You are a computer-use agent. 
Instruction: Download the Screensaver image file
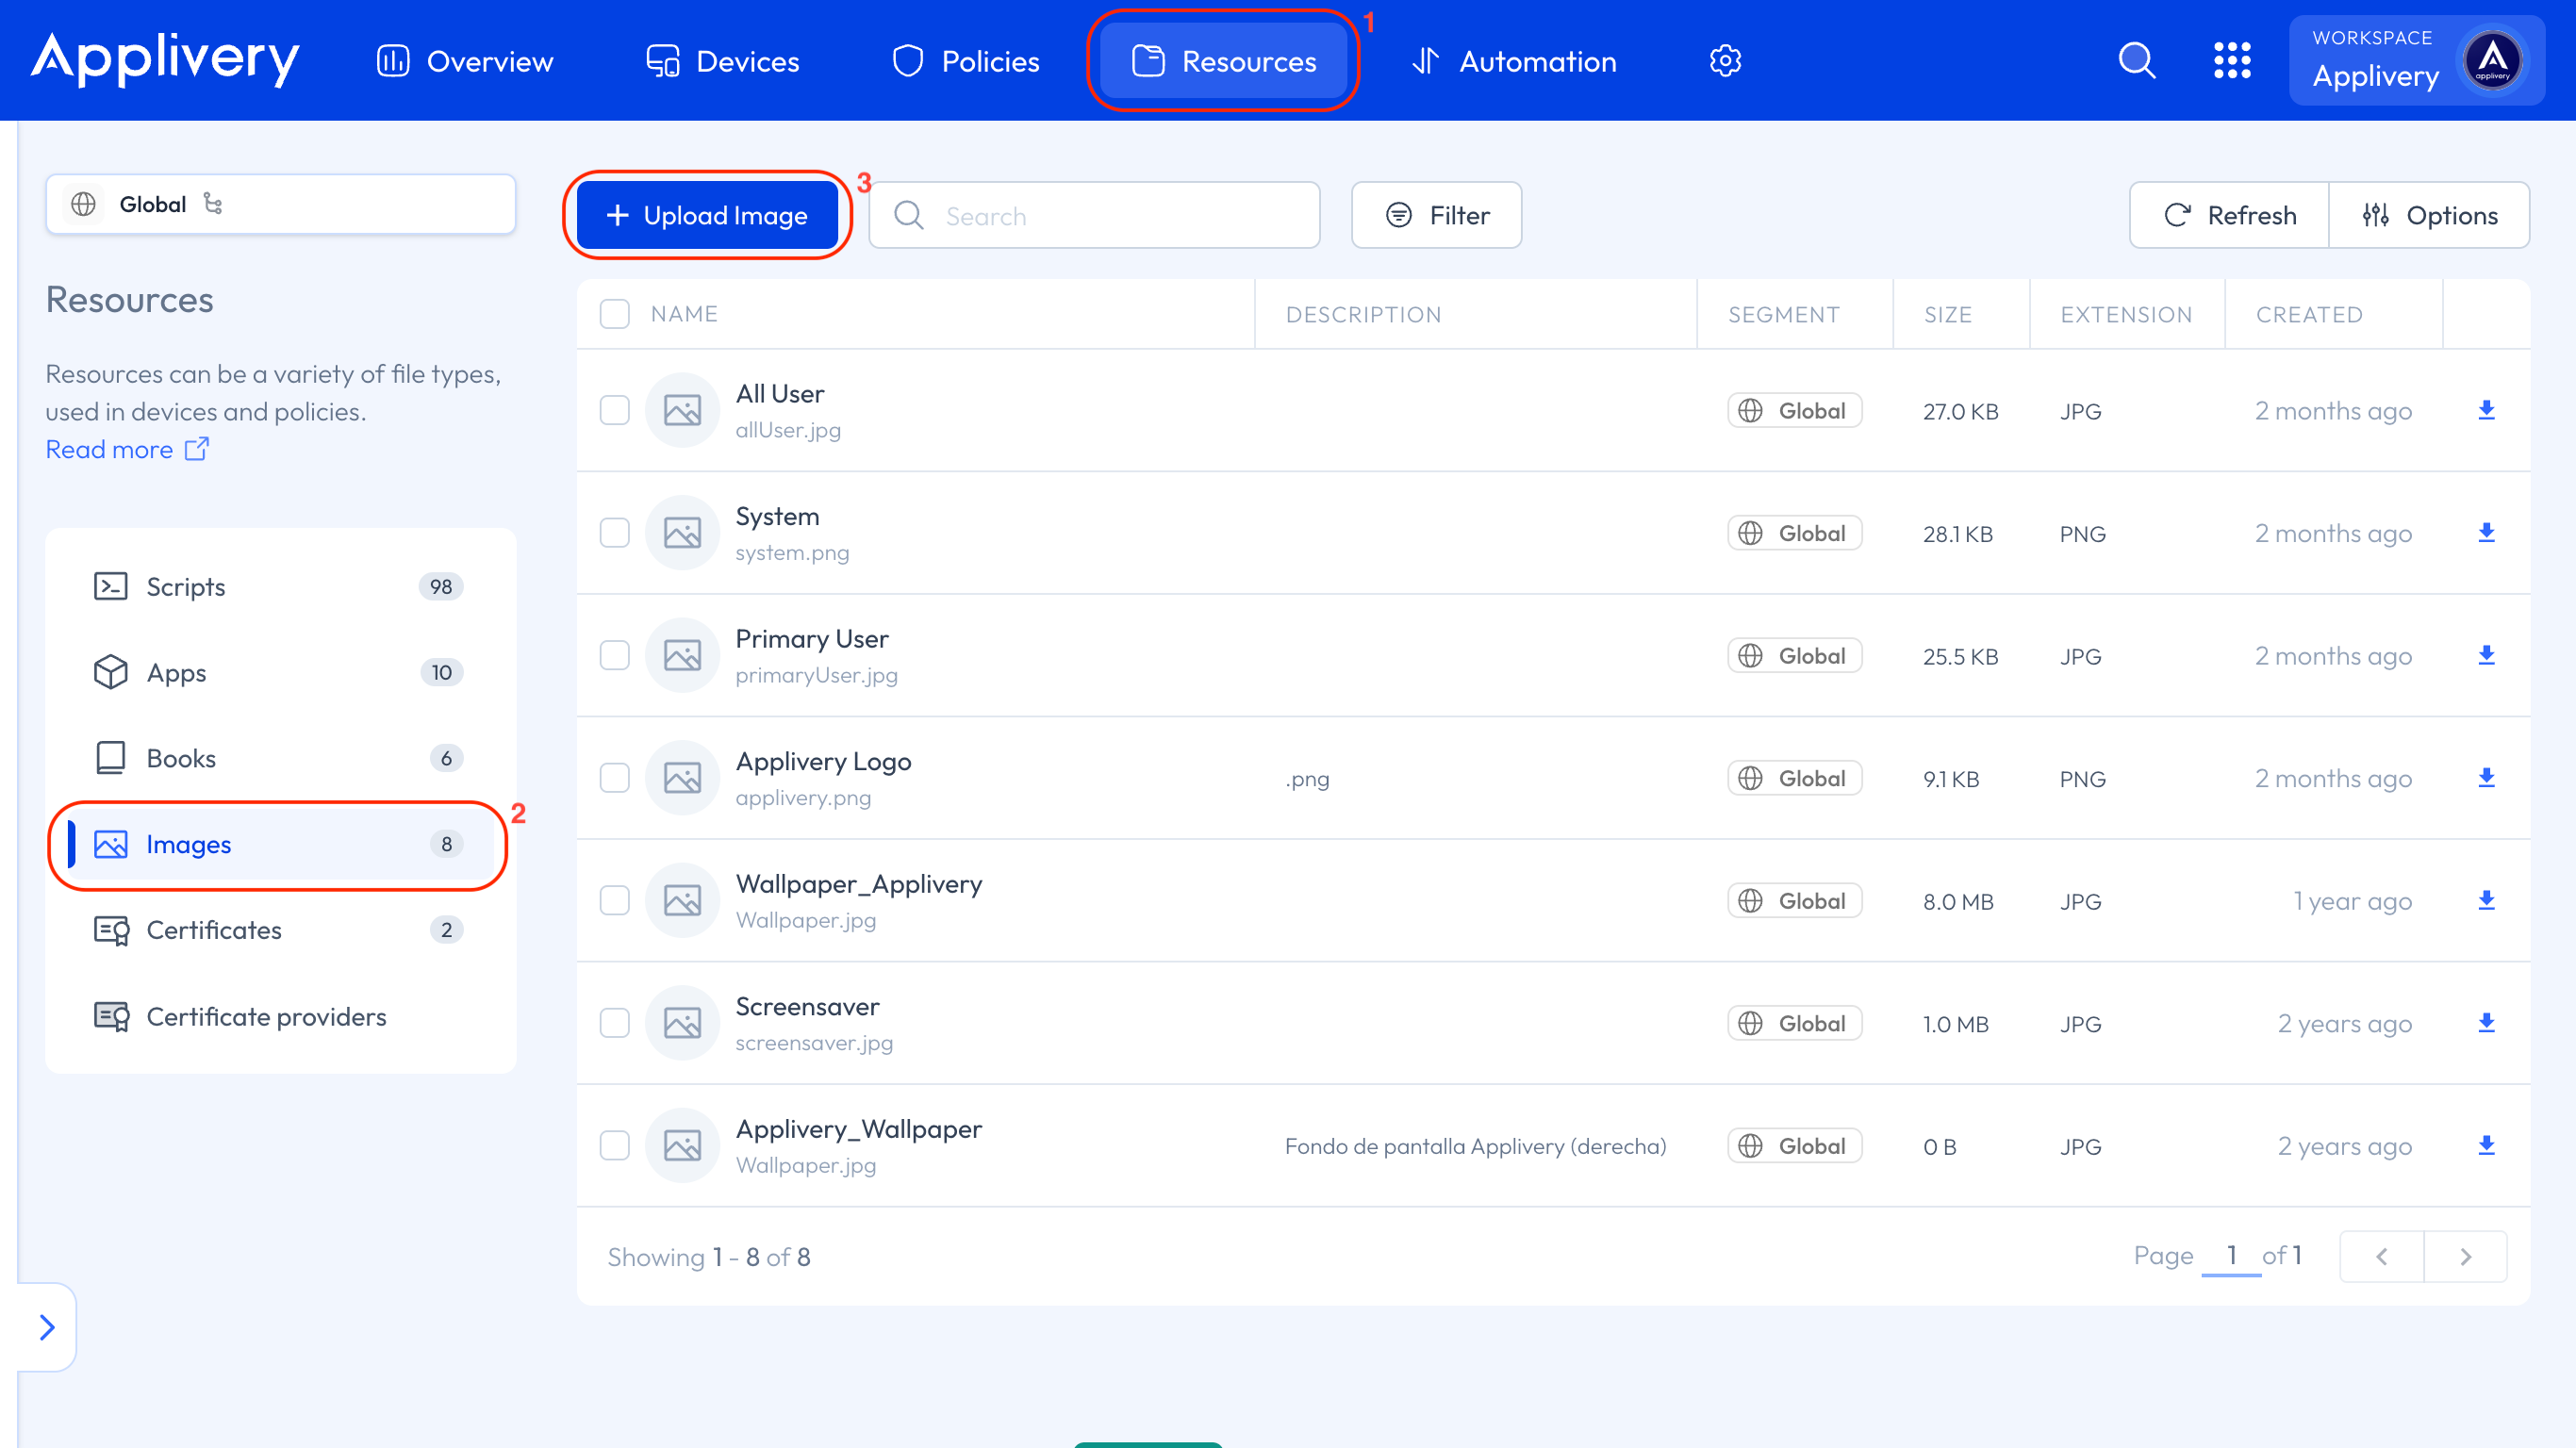pos(2486,1023)
